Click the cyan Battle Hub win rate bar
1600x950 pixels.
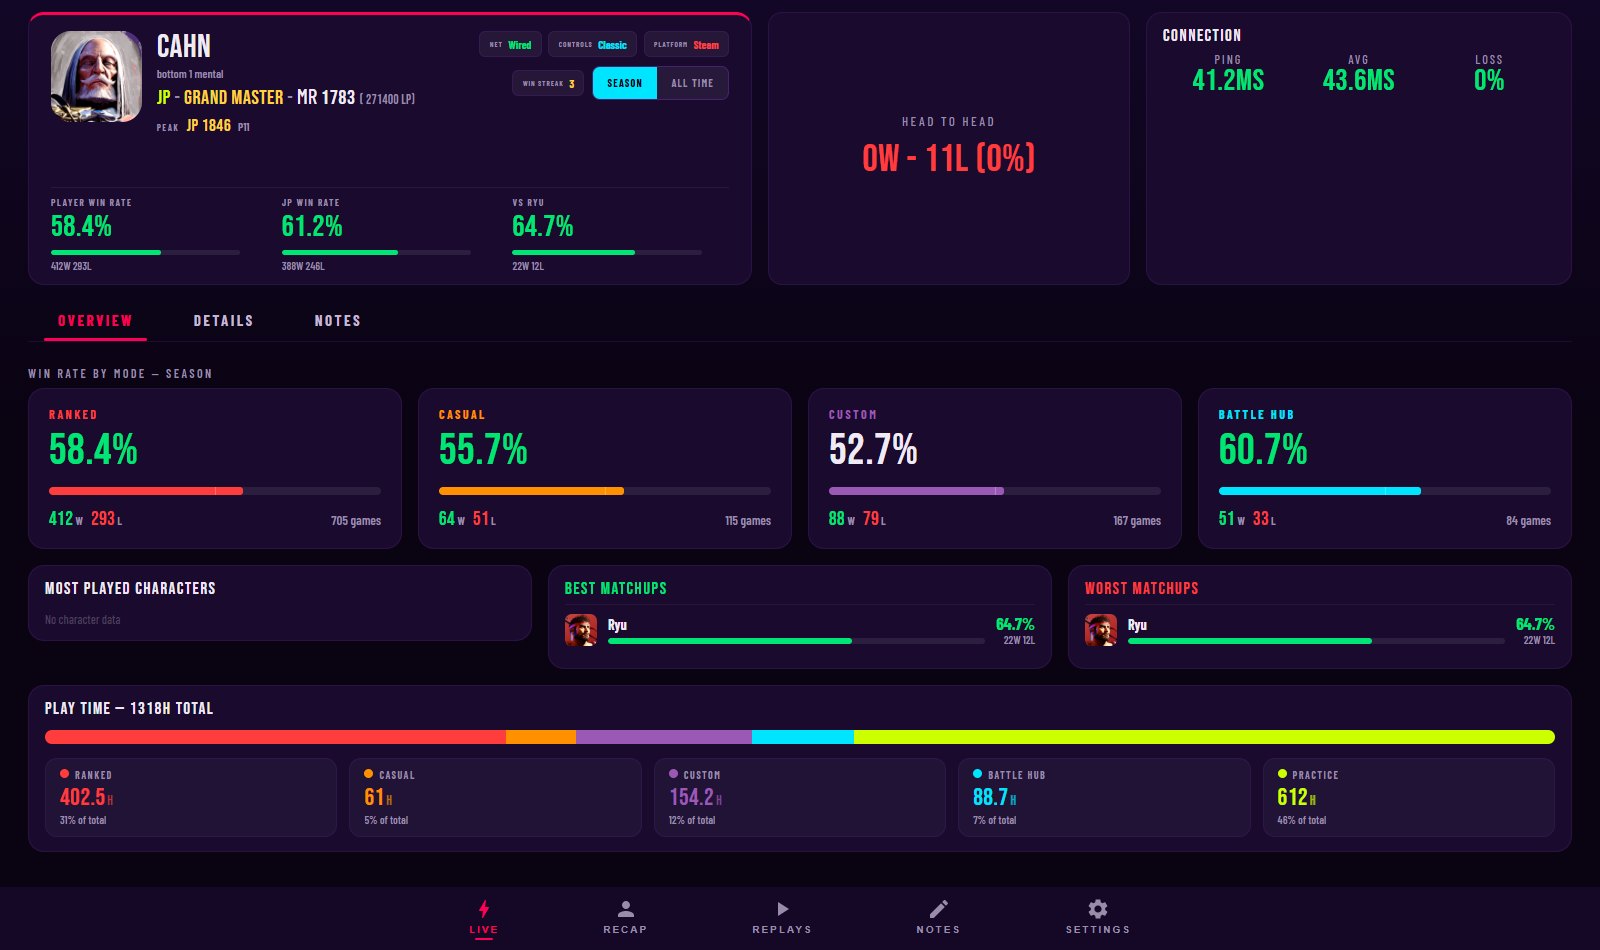click(1320, 491)
